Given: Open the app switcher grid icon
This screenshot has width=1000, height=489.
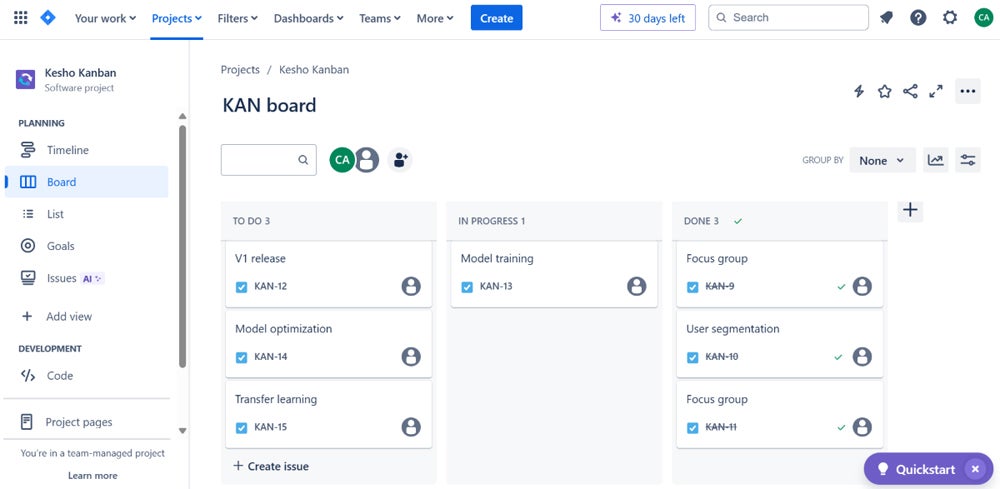Looking at the screenshot, I should tap(20, 18).
